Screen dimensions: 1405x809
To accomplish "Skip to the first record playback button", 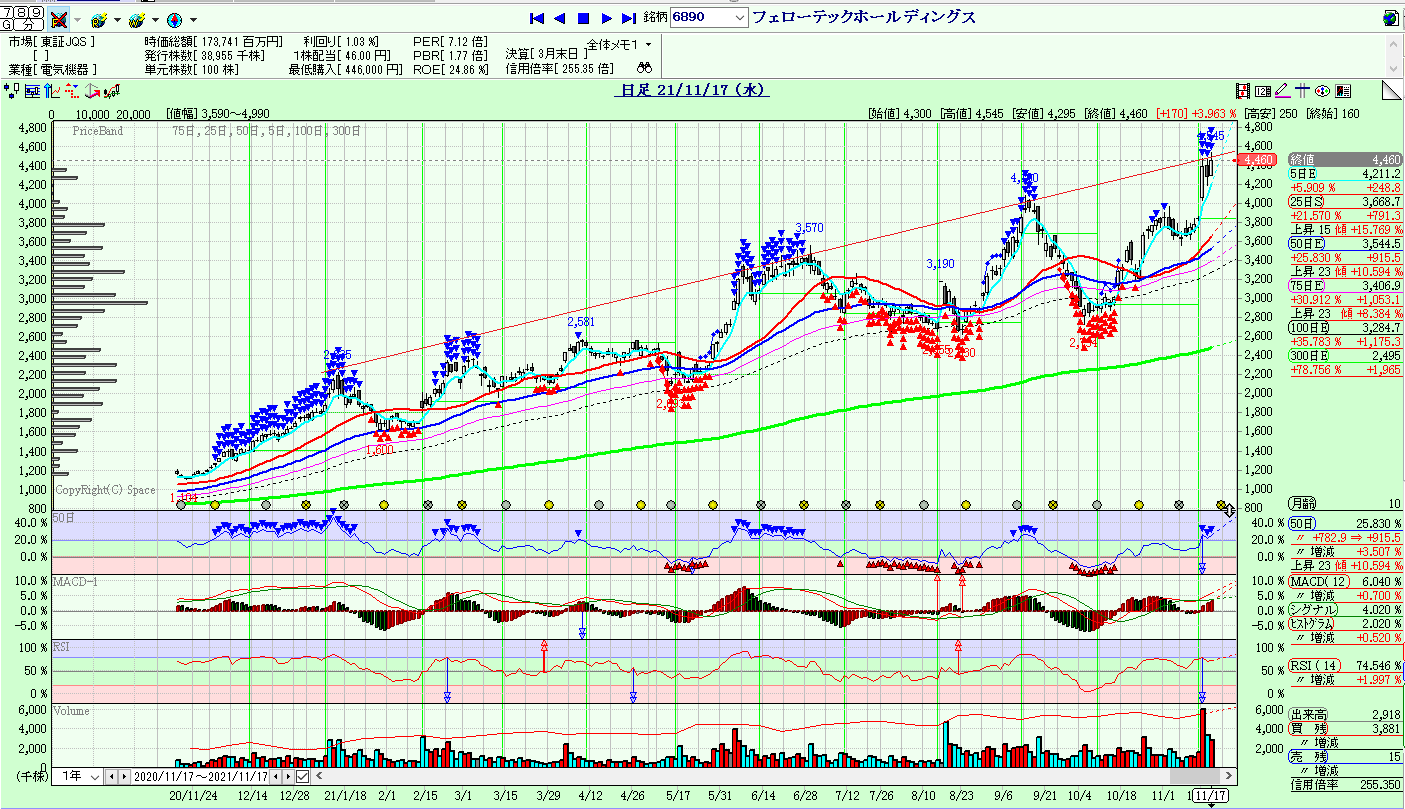I will click(536, 18).
